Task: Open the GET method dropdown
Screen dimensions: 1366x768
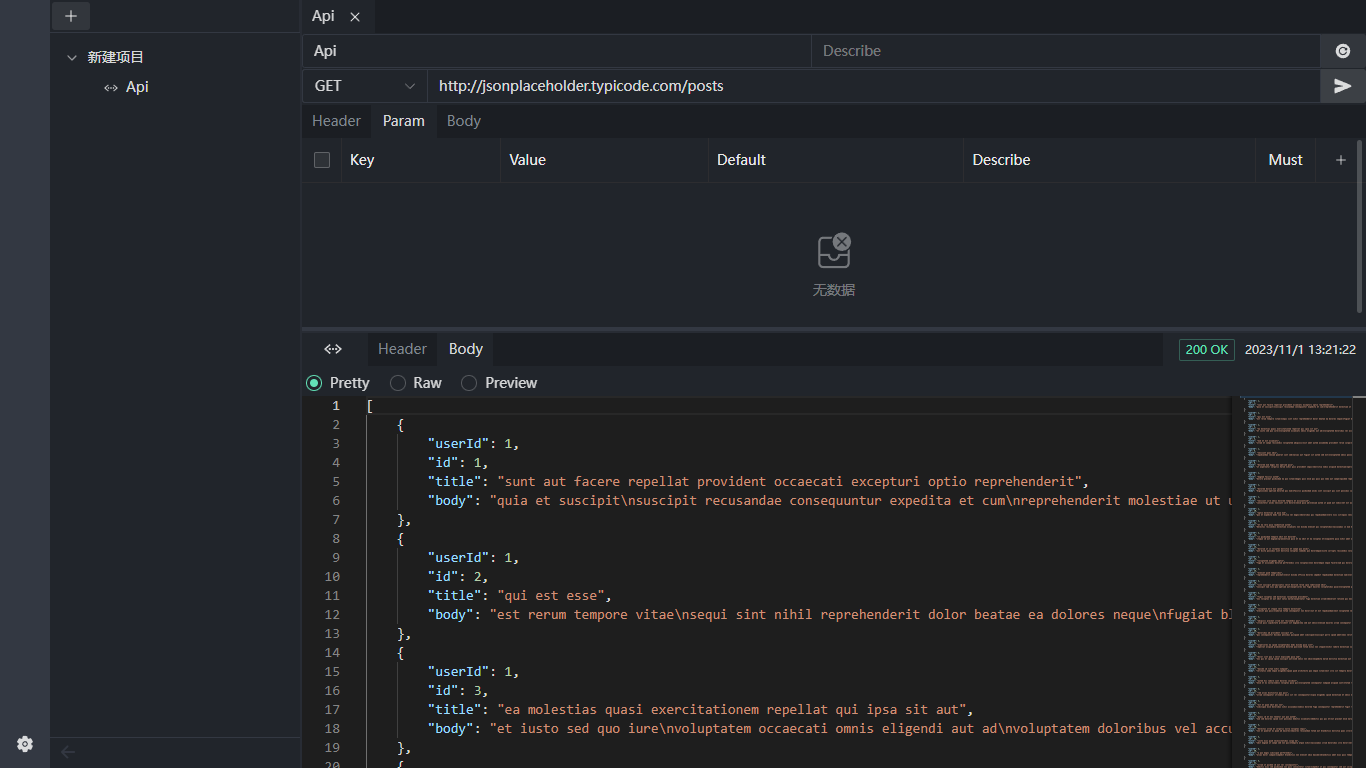Action: [x=365, y=86]
